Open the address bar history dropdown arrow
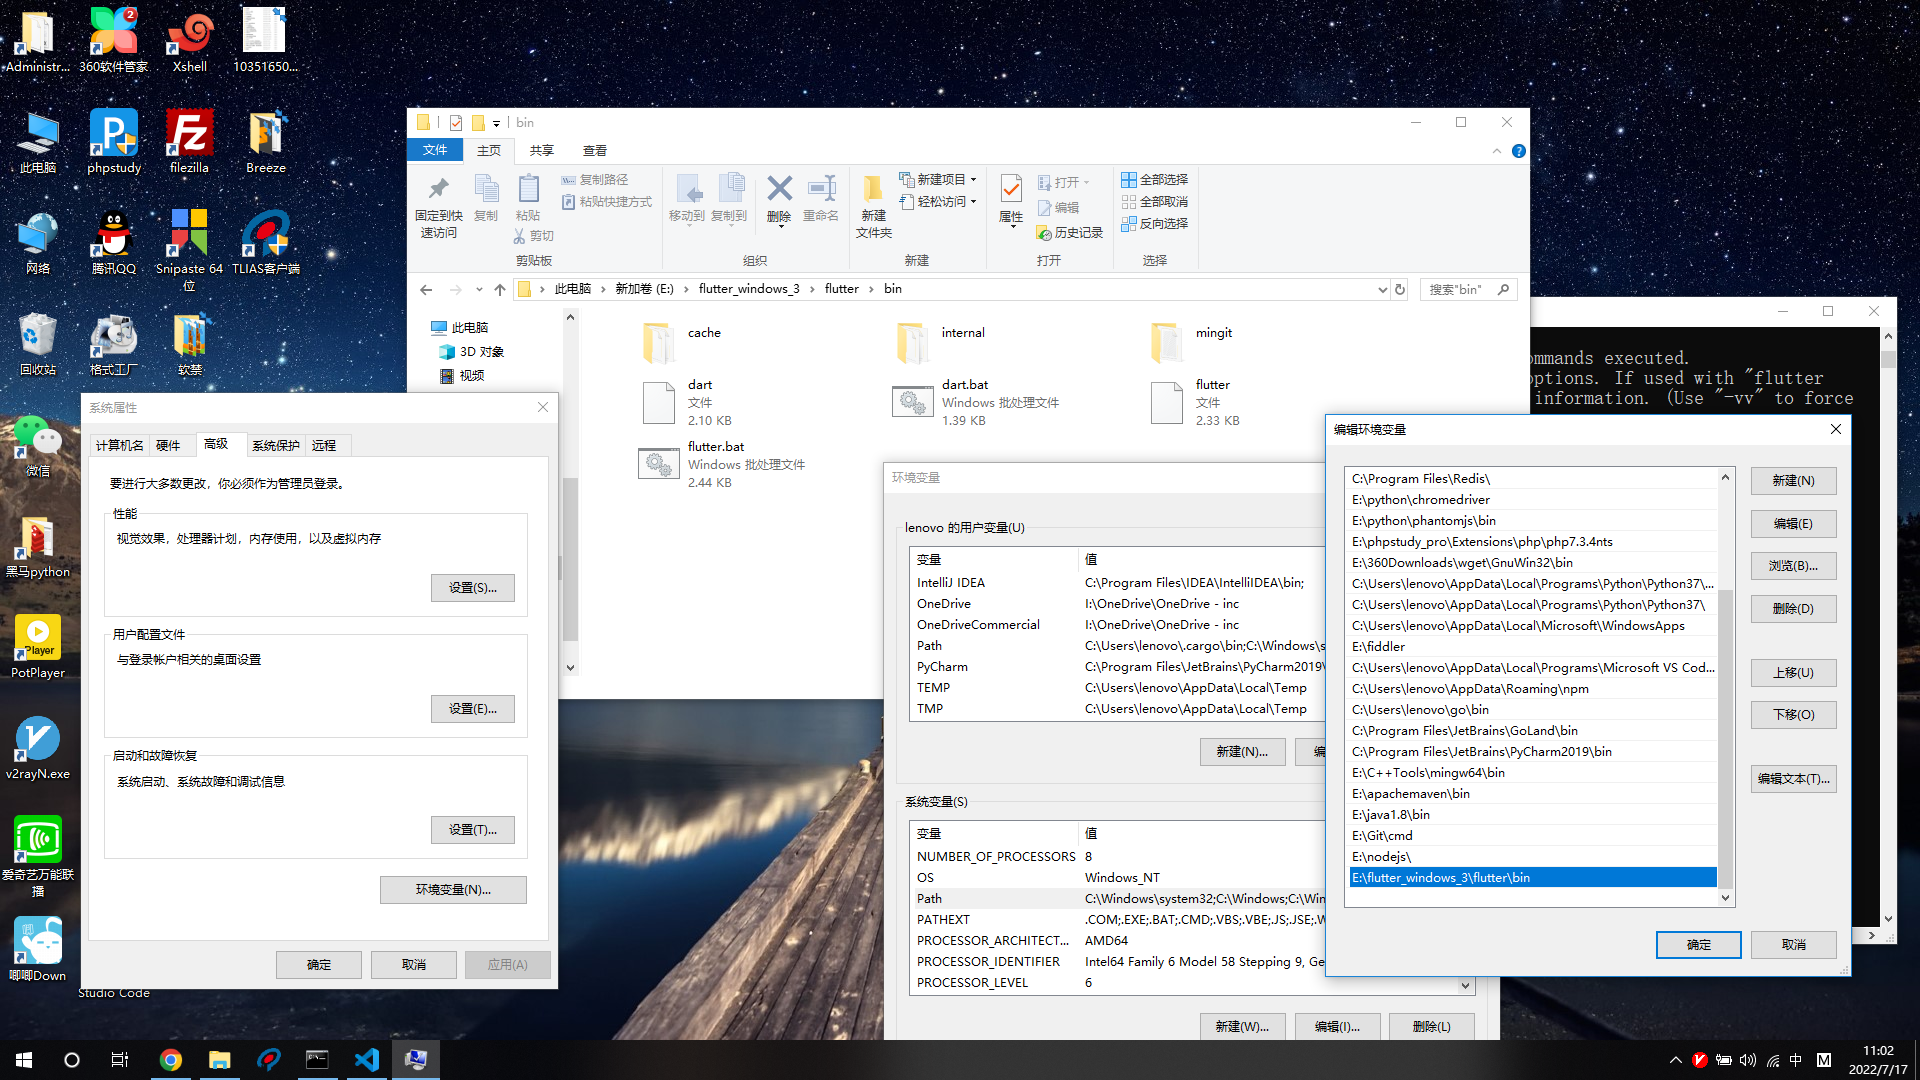The height and width of the screenshot is (1080, 1920). click(1382, 289)
